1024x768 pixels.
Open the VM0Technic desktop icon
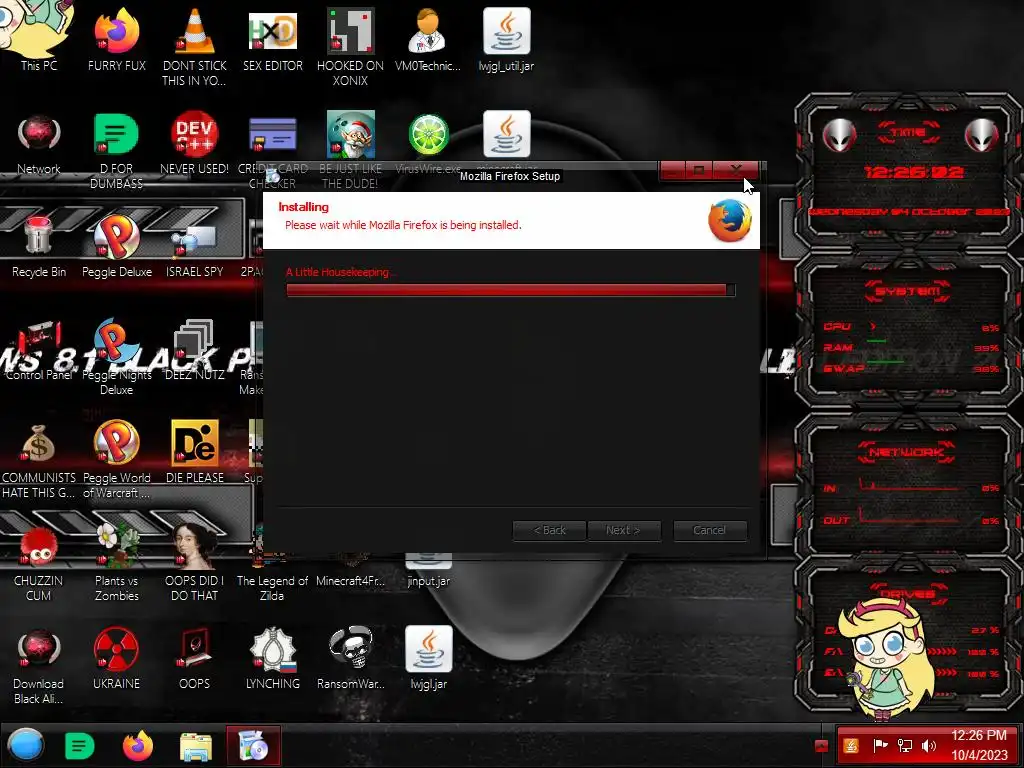428,39
